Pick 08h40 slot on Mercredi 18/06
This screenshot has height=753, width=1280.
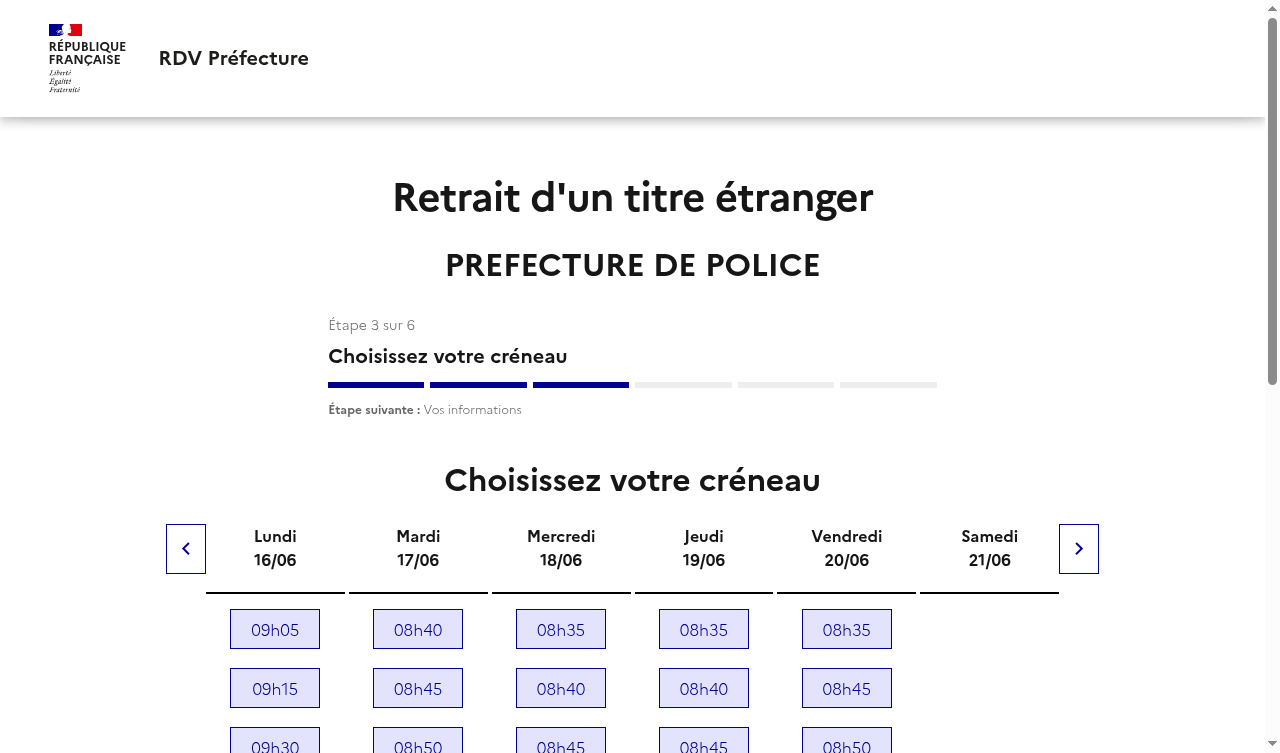click(x=561, y=688)
